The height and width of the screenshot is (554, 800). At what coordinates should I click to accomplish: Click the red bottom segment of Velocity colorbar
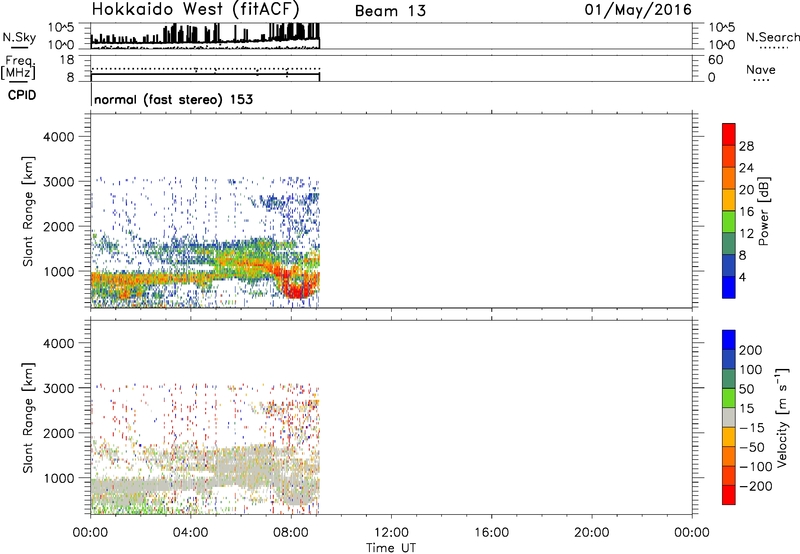(729, 495)
